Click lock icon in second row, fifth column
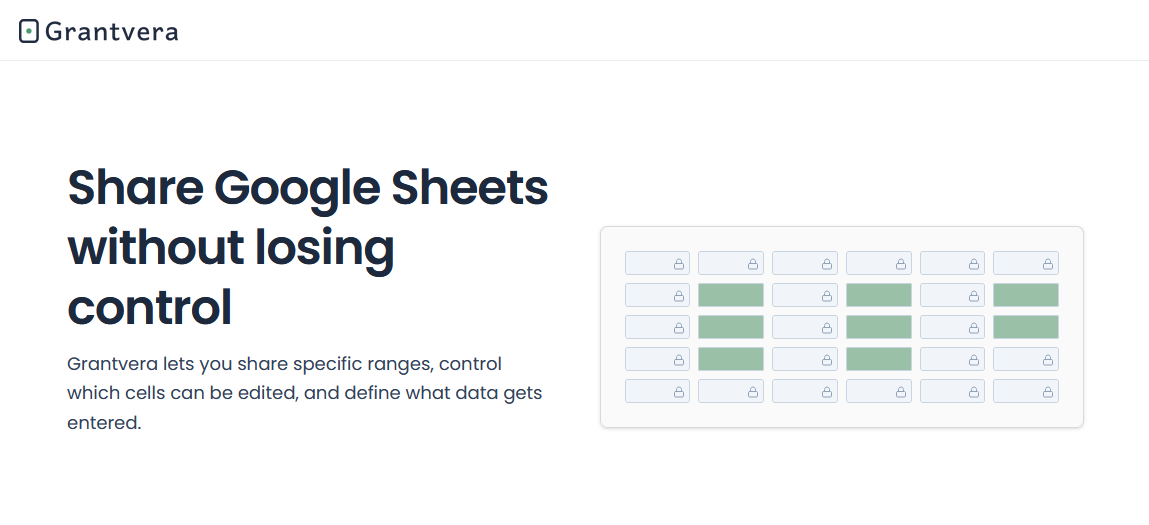The height and width of the screenshot is (525, 1149). click(x=974, y=296)
